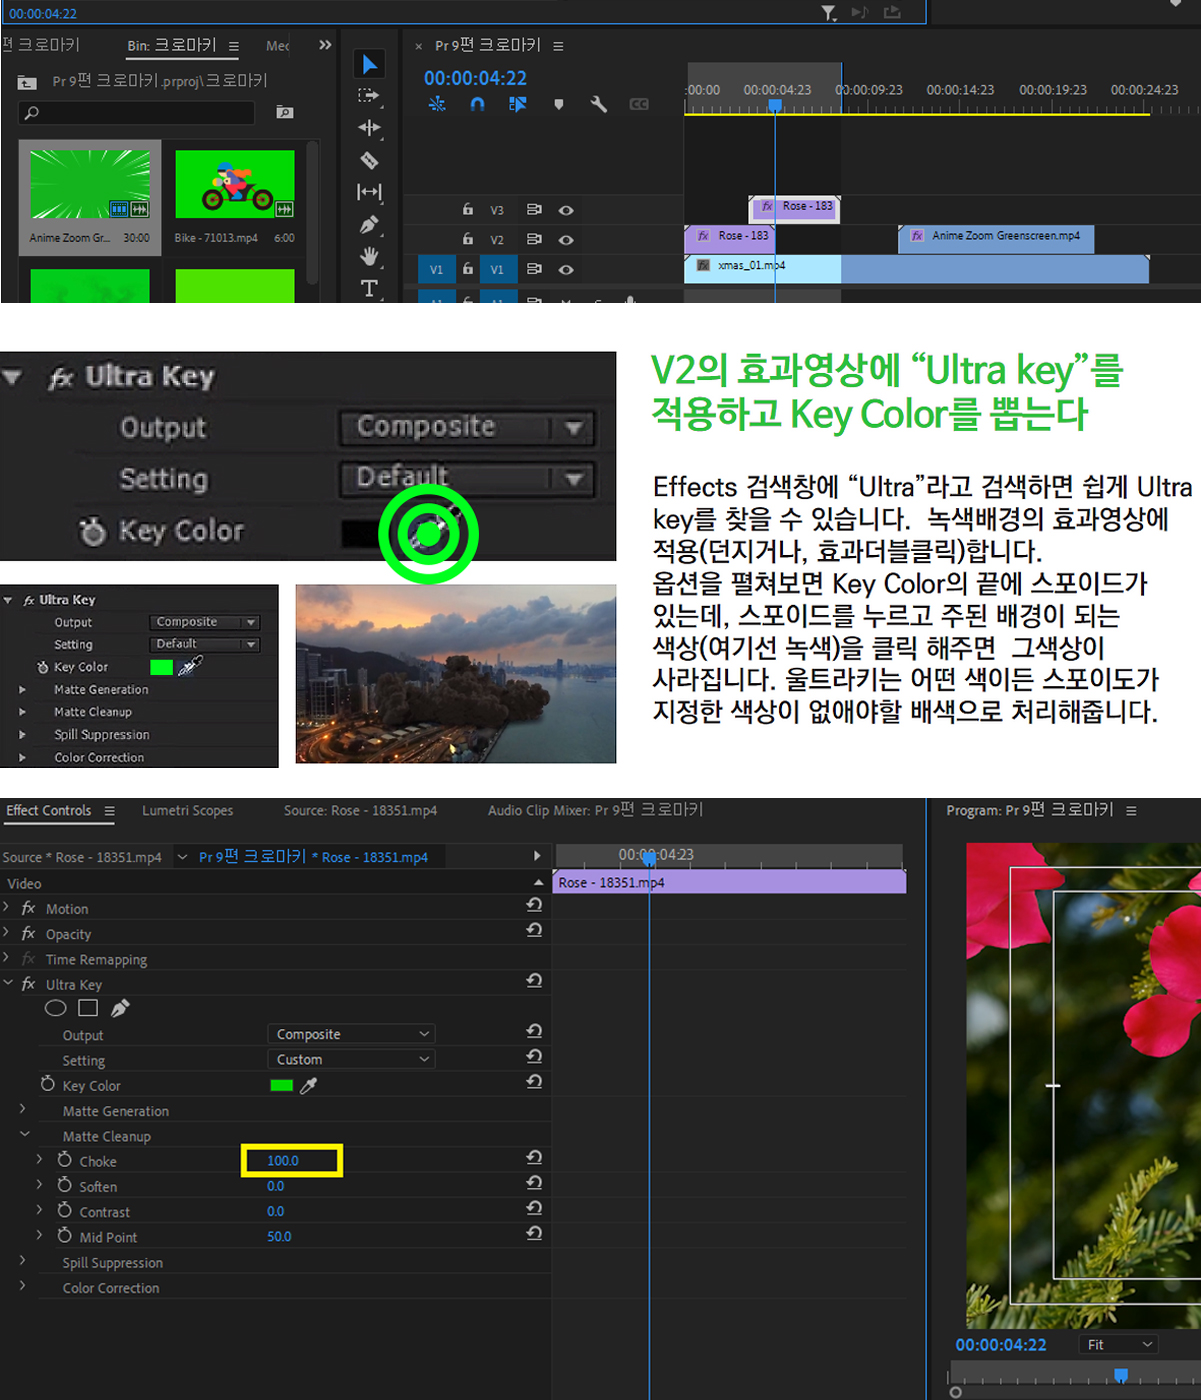Screen dimensions: 1201x1400
Task: Toggle V3 track output eye
Action: (566, 210)
